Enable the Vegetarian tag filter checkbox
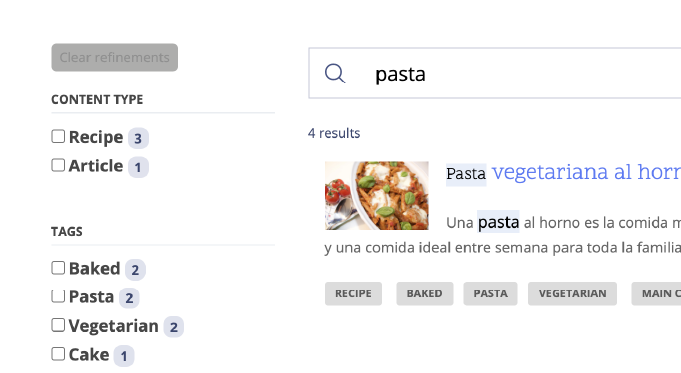 point(58,325)
